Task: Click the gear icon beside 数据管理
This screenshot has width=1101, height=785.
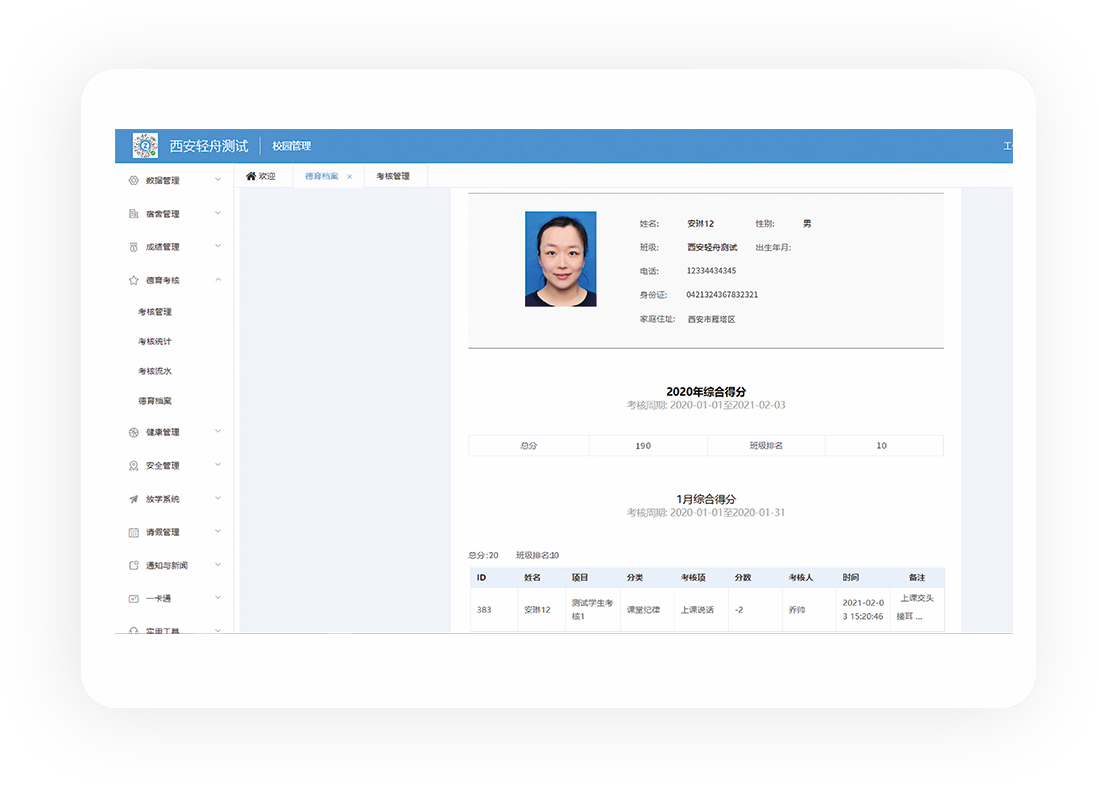Action: (x=133, y=180)
